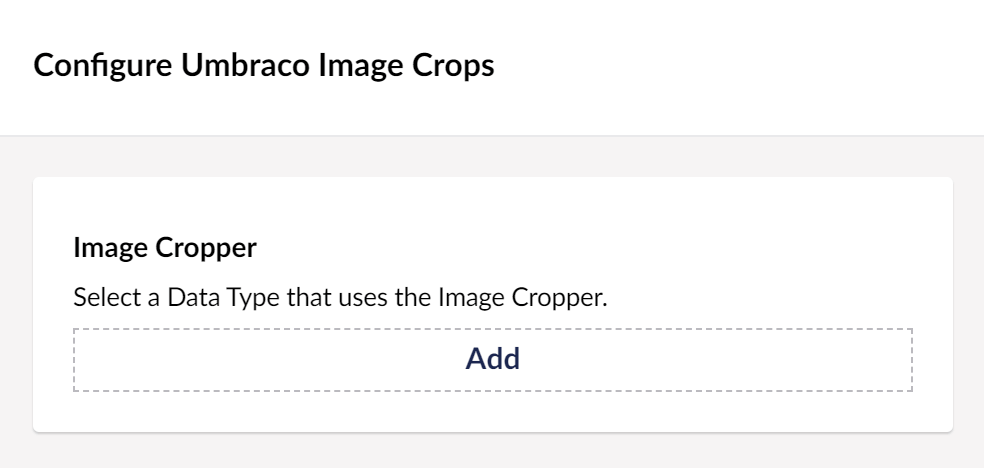Click the Add button
984x468 pixels.
[x=493, y=359]
